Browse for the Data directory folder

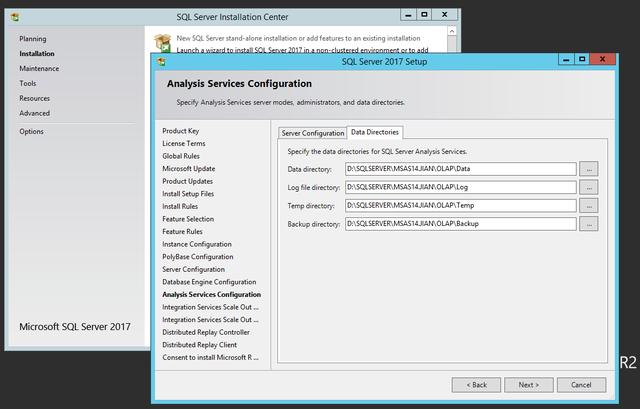click(589, 169)
